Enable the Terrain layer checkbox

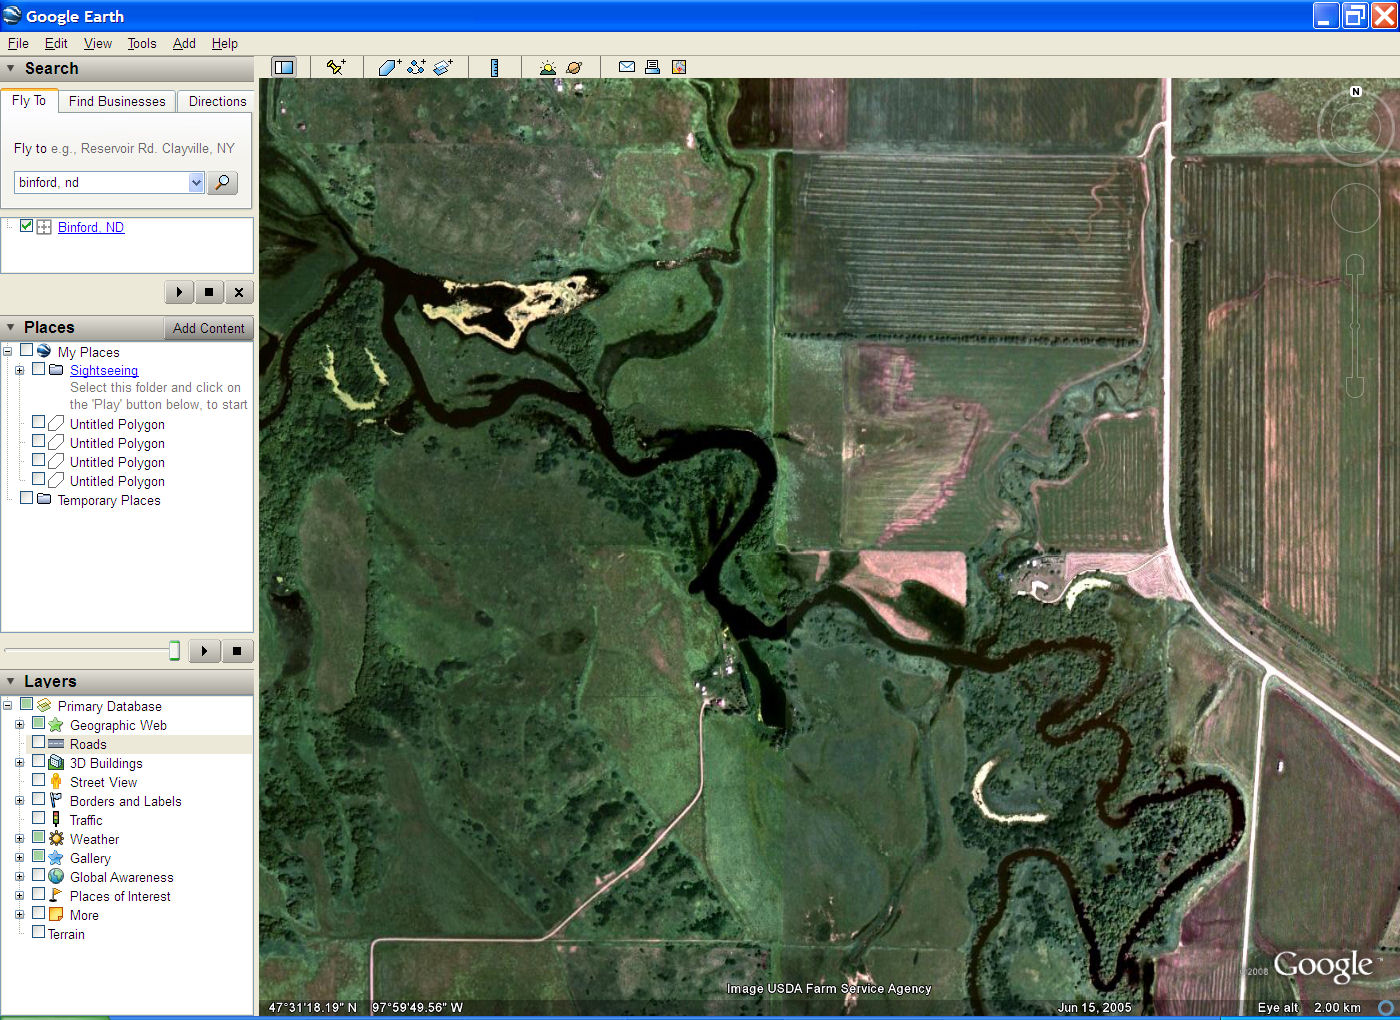38,933
